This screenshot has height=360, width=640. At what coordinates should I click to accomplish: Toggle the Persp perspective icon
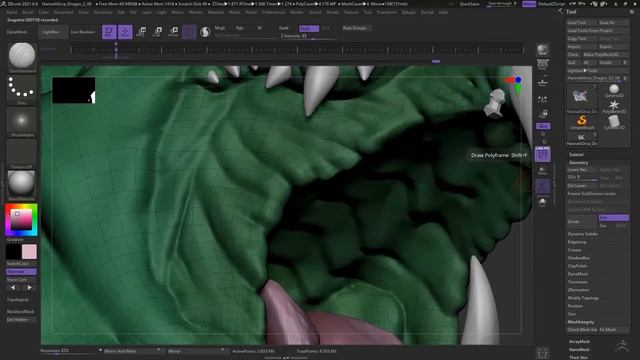click(542, 65)
